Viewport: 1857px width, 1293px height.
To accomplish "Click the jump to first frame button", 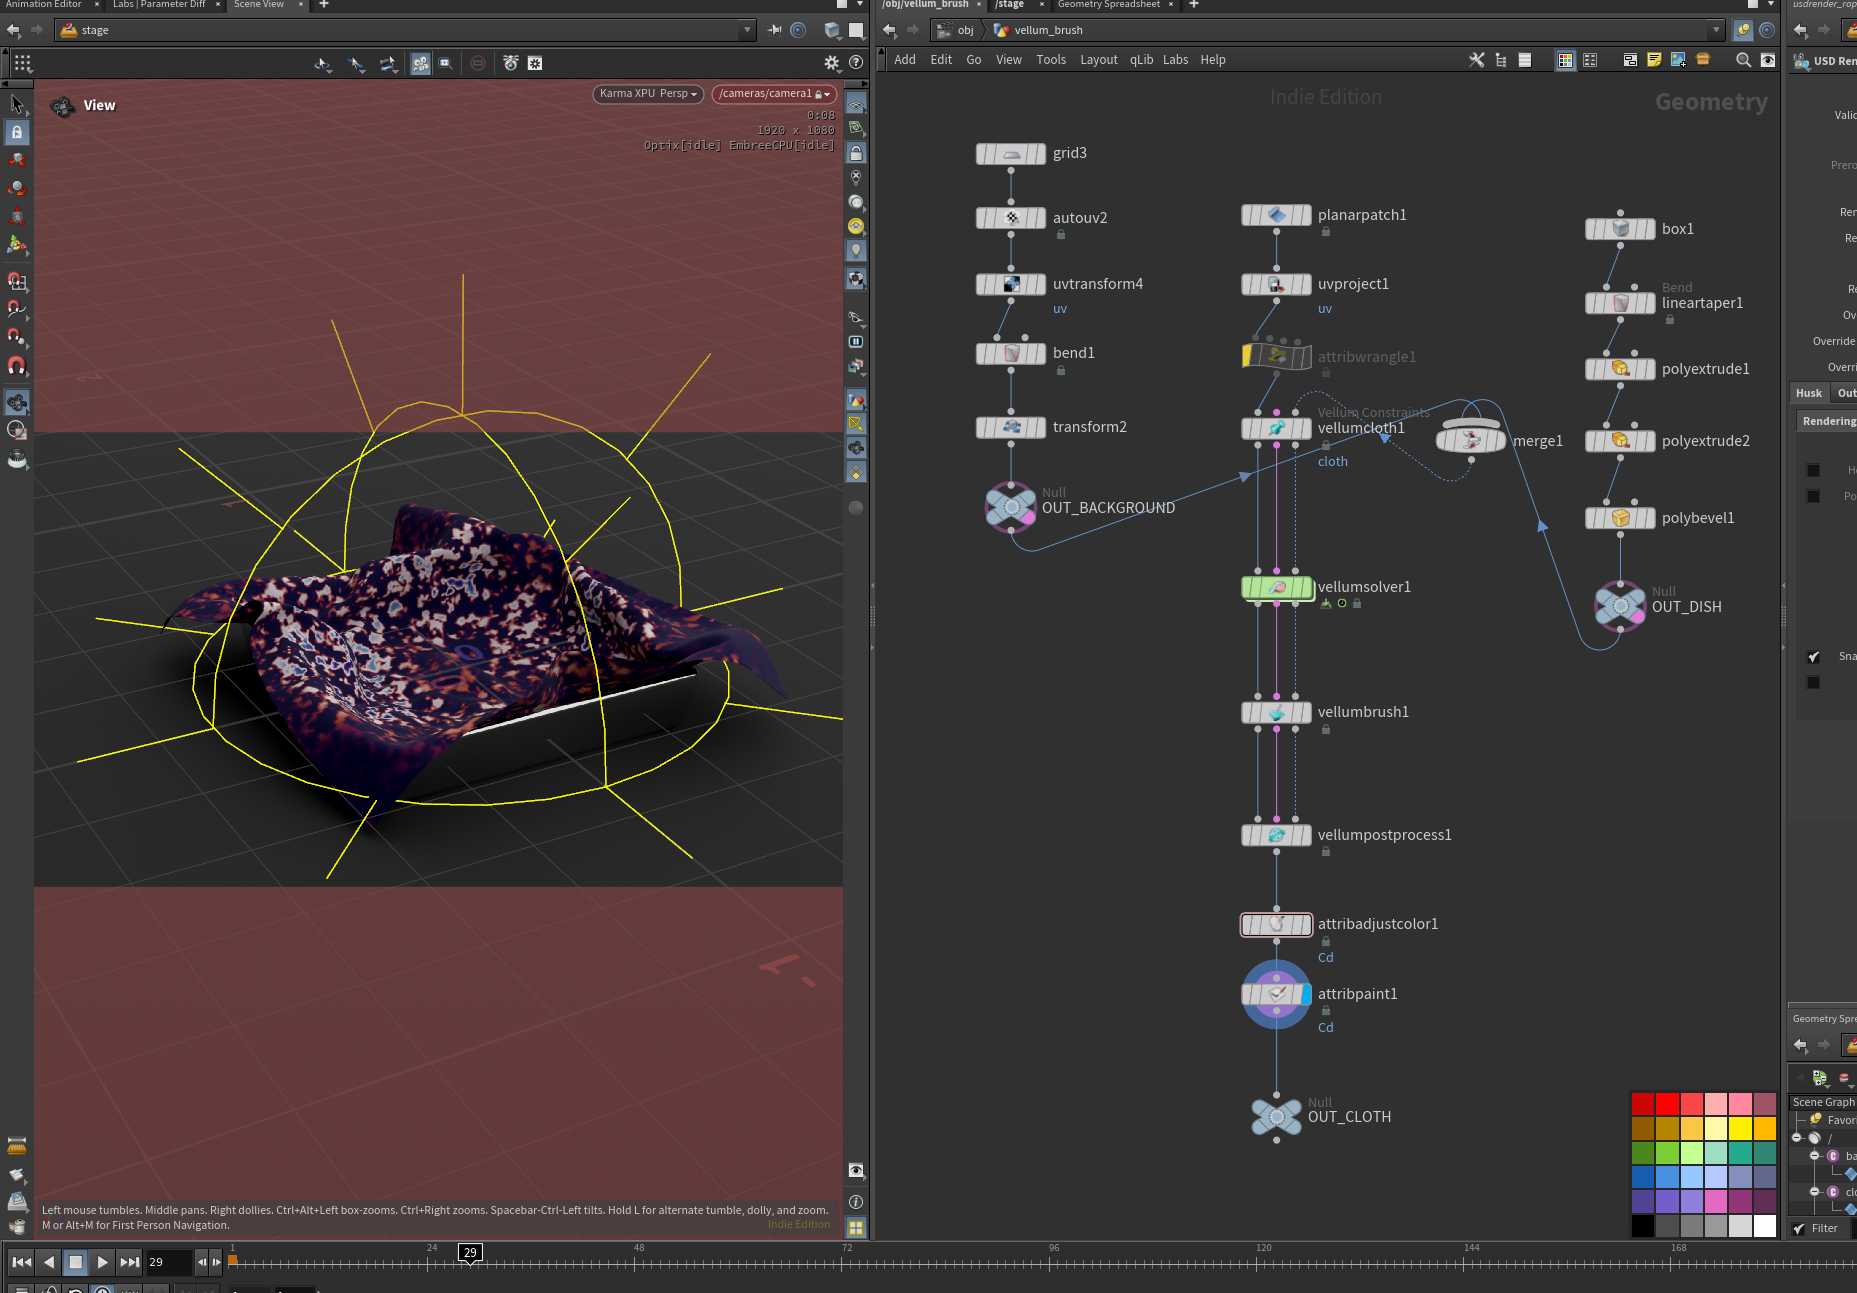I will (x=21, y=1263).
